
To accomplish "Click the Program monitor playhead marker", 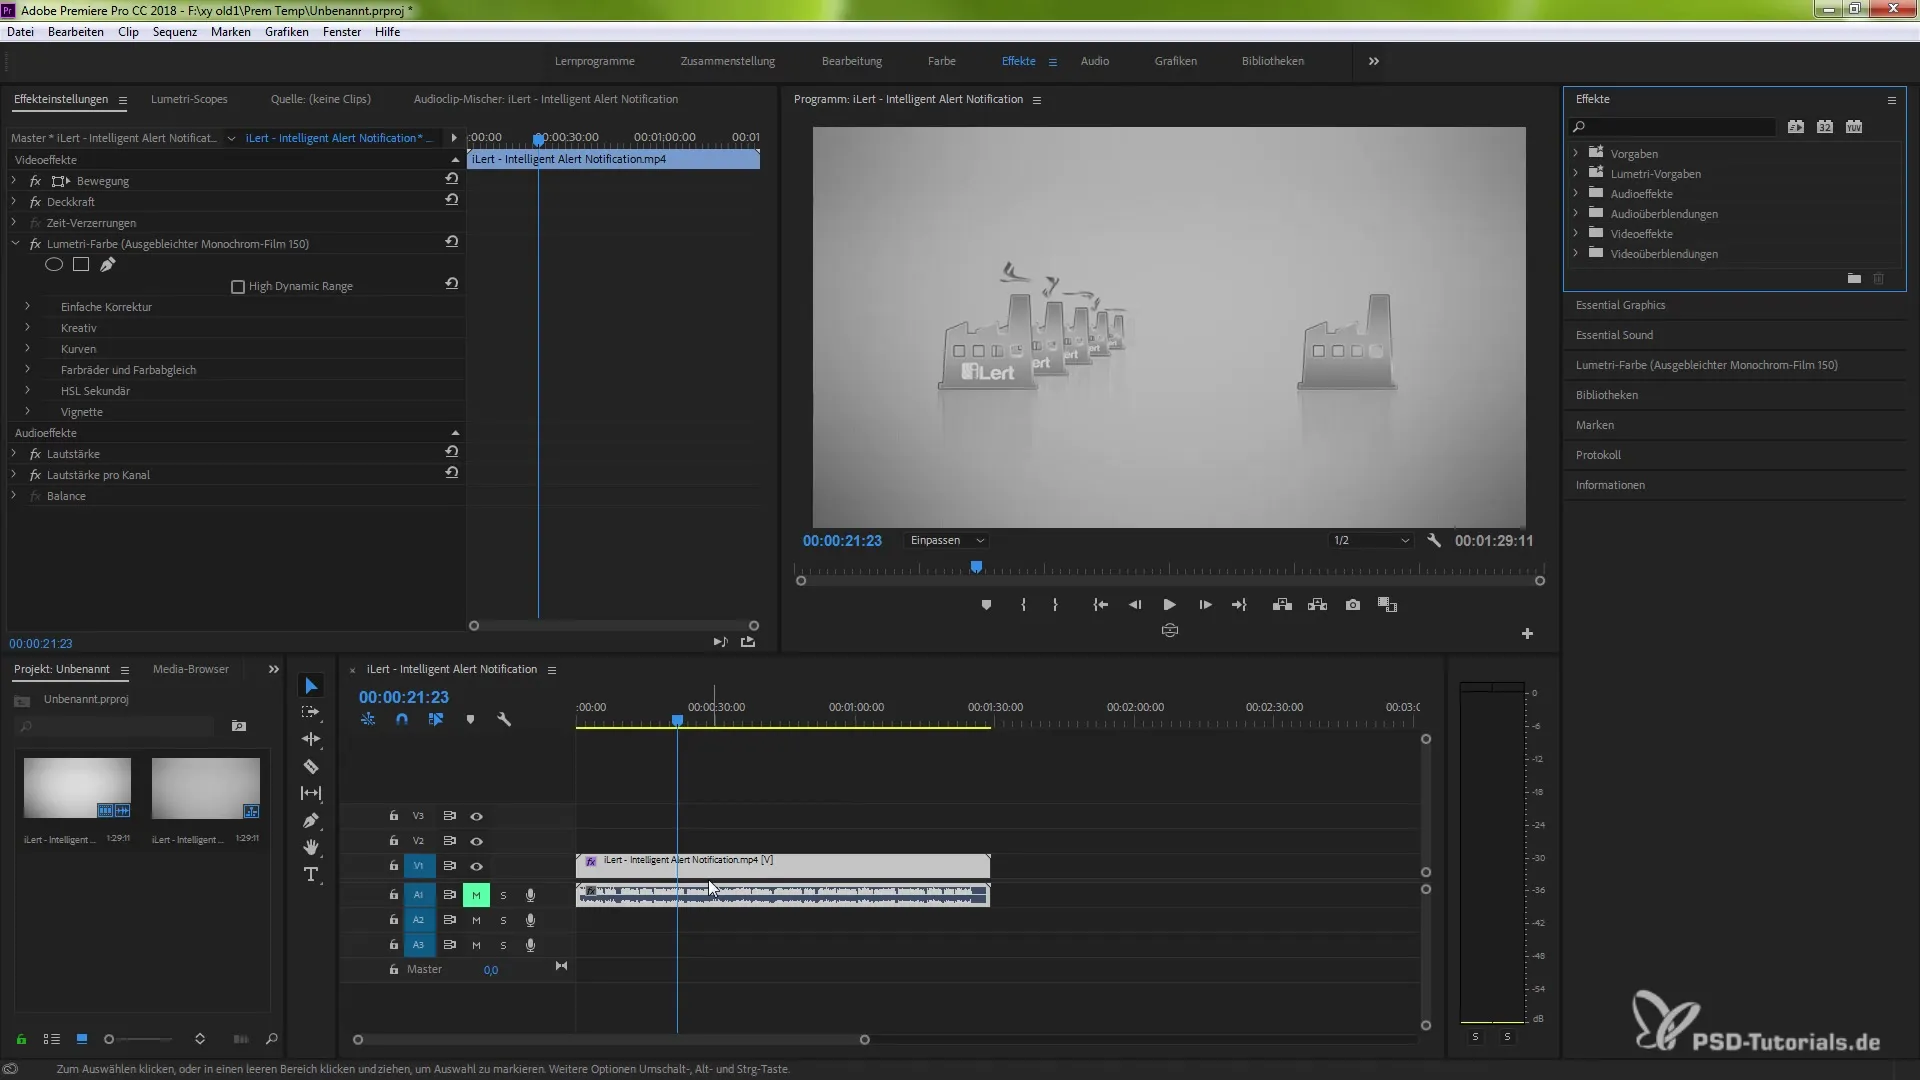I will pos(976,567).
